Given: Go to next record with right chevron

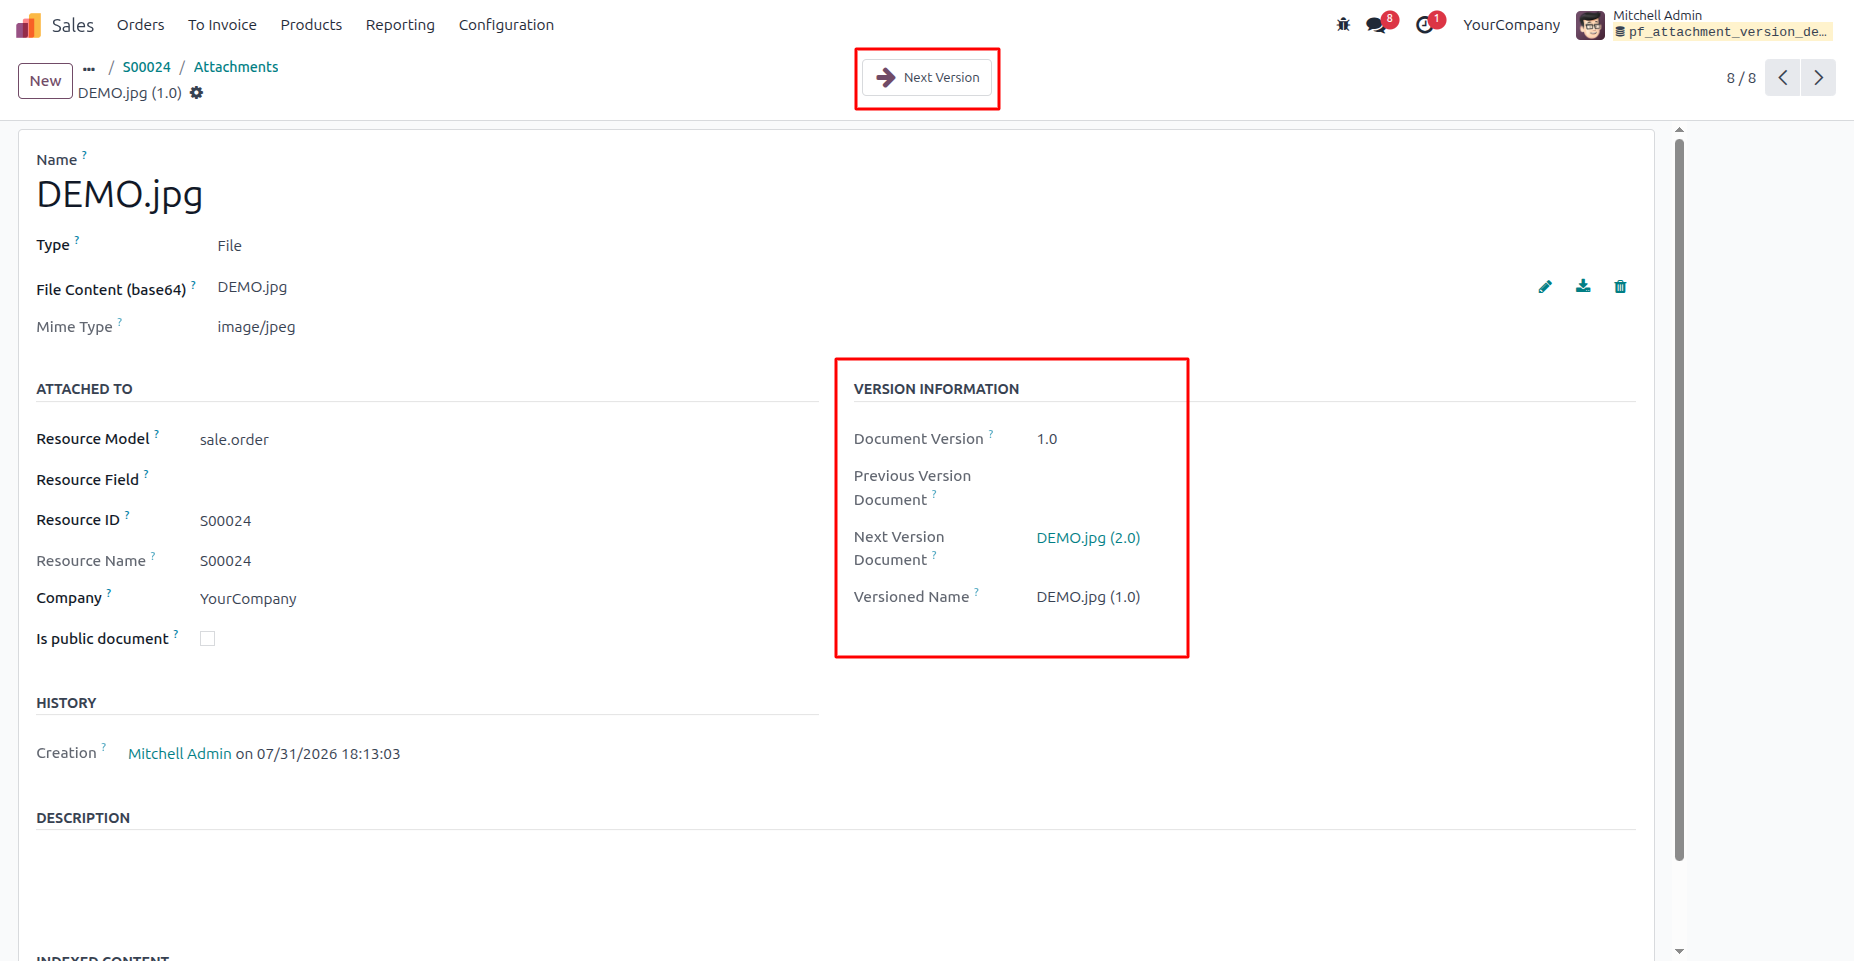Looking at the screenshot, I should click(1818, 78).
